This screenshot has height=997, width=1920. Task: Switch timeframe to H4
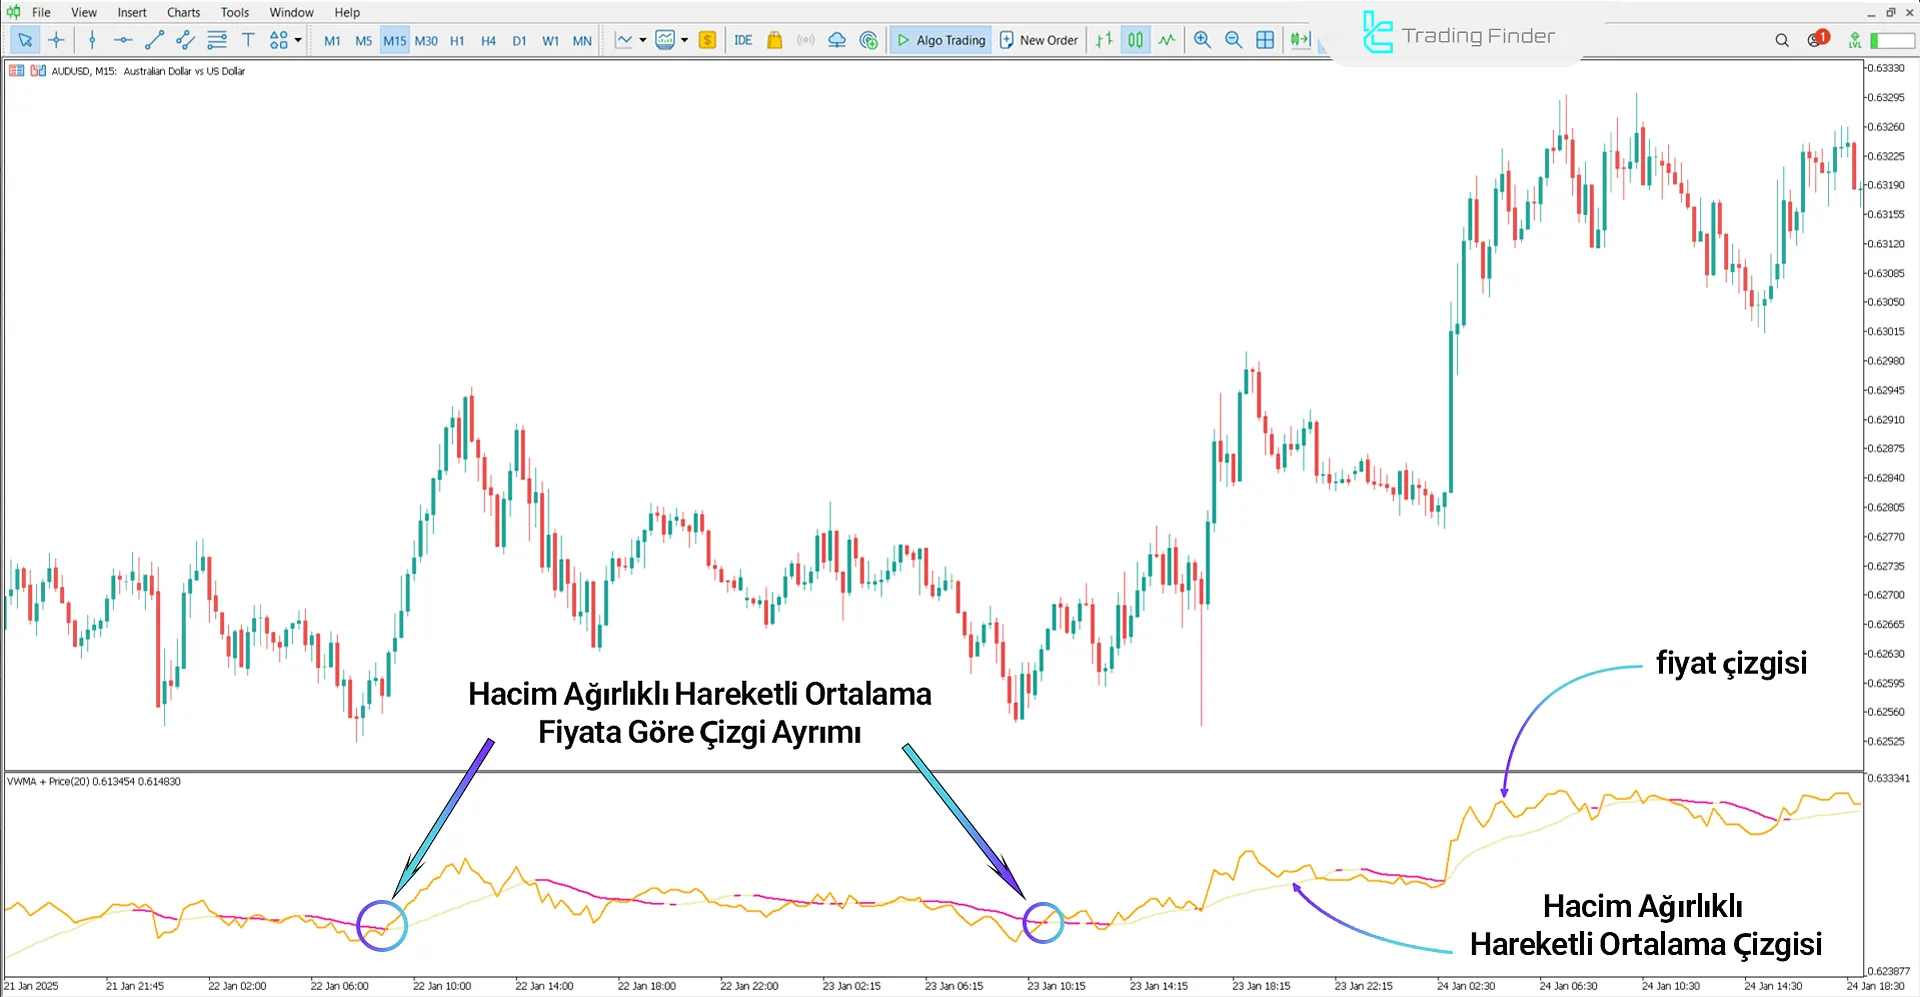click(488, 40)
